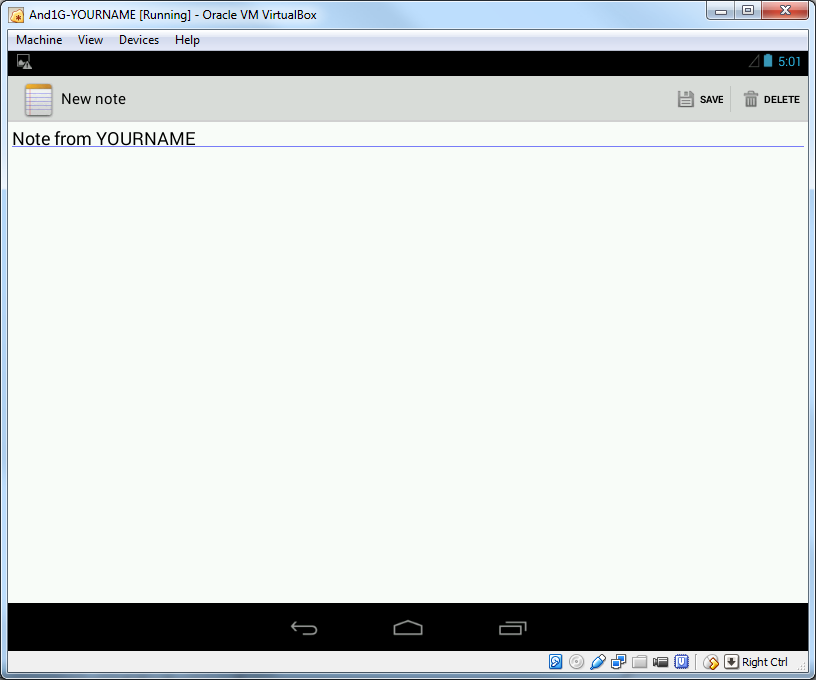Click the mouse integration icon in VirtualBox status bar
The image size is (816, 680).
pyautogui.click(x=711, y=662)
